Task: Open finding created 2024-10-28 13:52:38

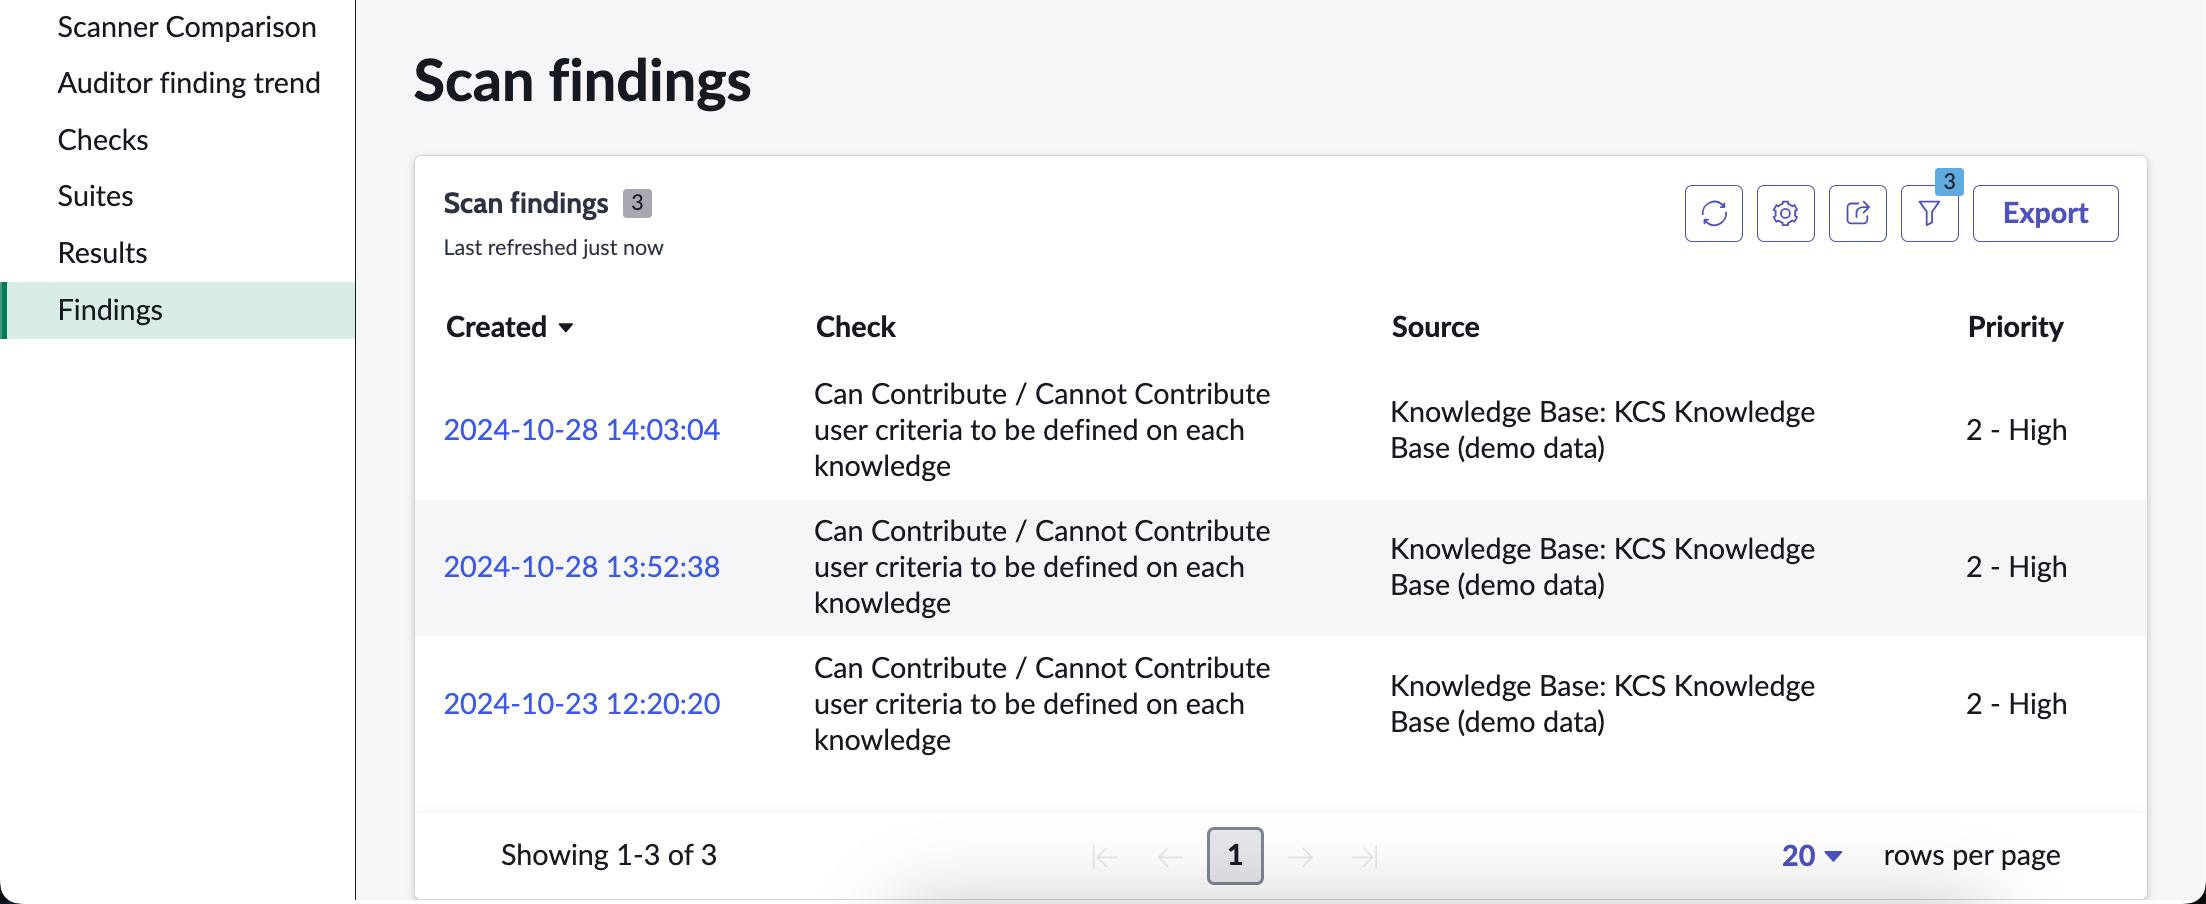Action: (x=581, y=567)
